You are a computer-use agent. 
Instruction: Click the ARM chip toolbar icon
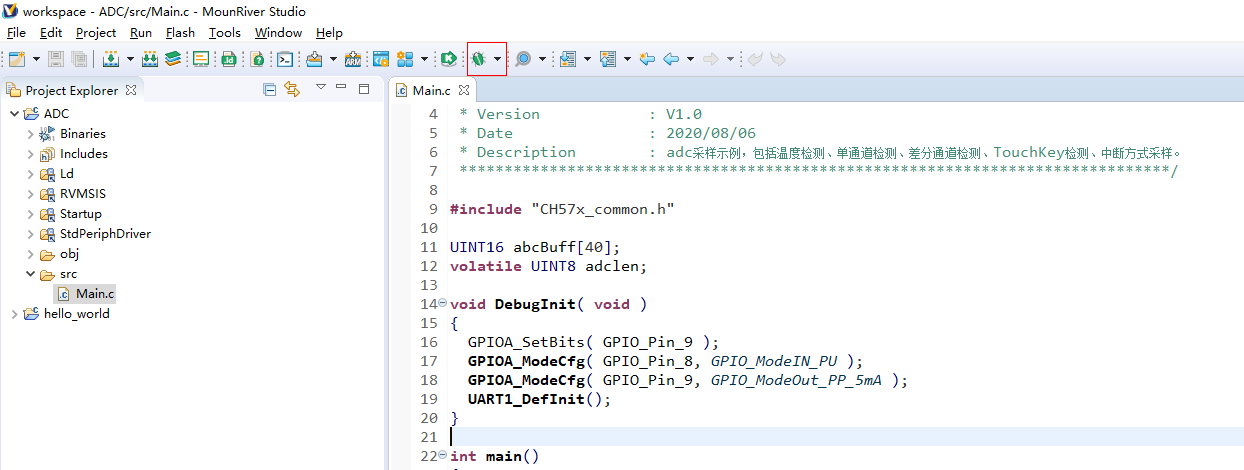(x=353, y=59)
